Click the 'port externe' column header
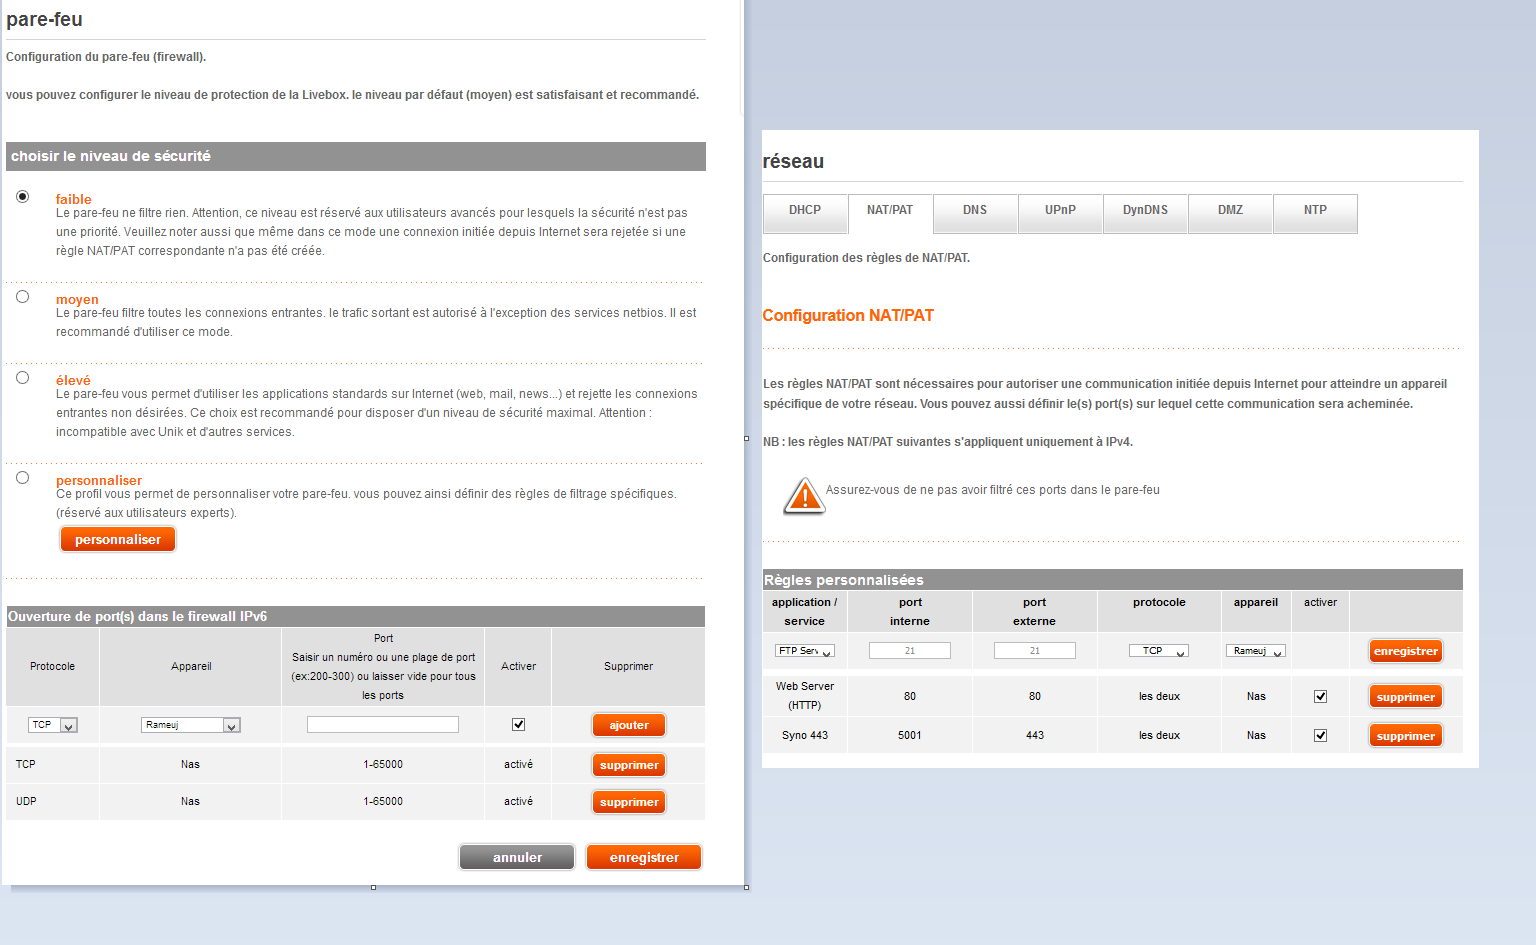 (x=1035, y=611)
